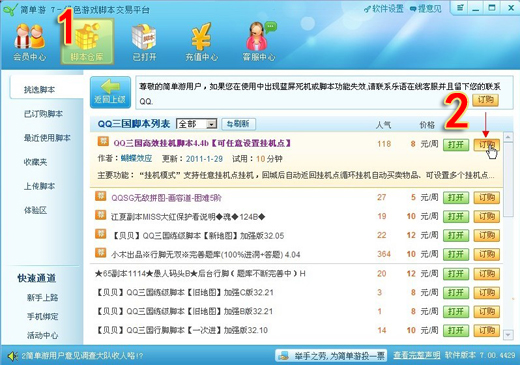520x365 pixels.
Task: Click 订购 for ★65副本1114 row
Action: 487,274
